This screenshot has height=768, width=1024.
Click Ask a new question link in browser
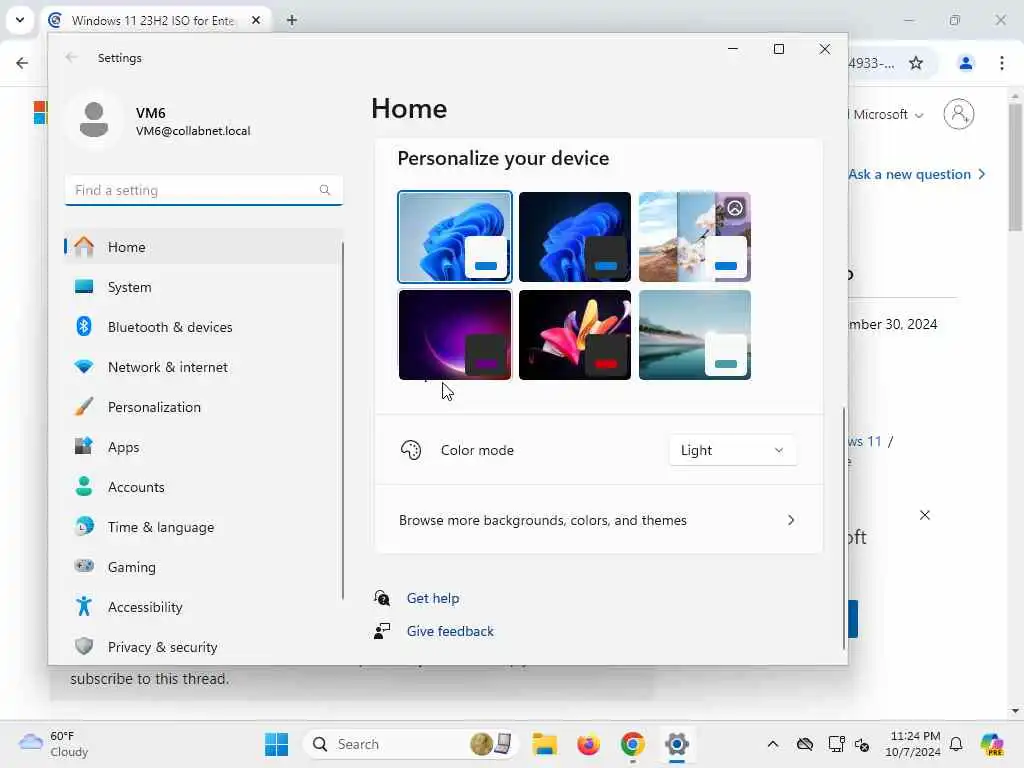[916, 174]
